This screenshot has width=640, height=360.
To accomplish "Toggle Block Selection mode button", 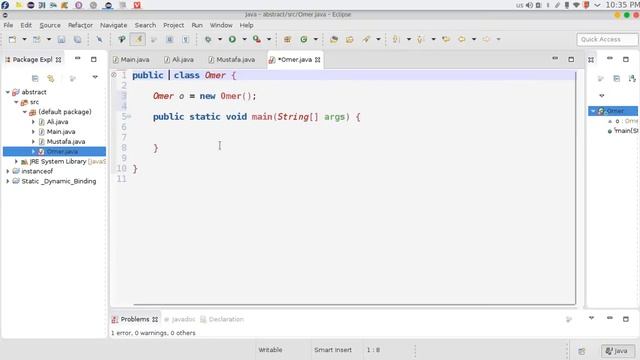I will click(170, 39).
